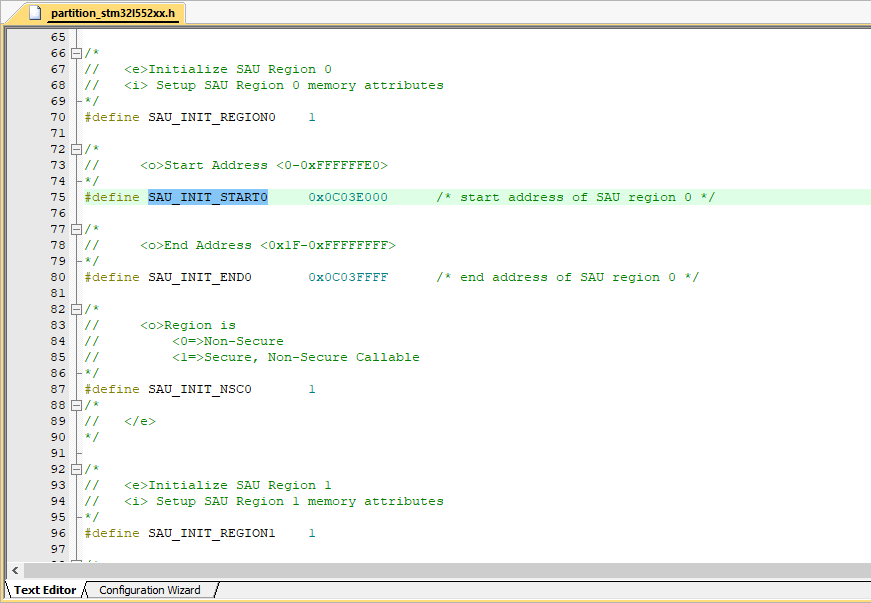Click the SAU_INIT_REGION1 identifier
This screenshot has width=871, height=603.
pyautogui.click(x=212, y=533)
